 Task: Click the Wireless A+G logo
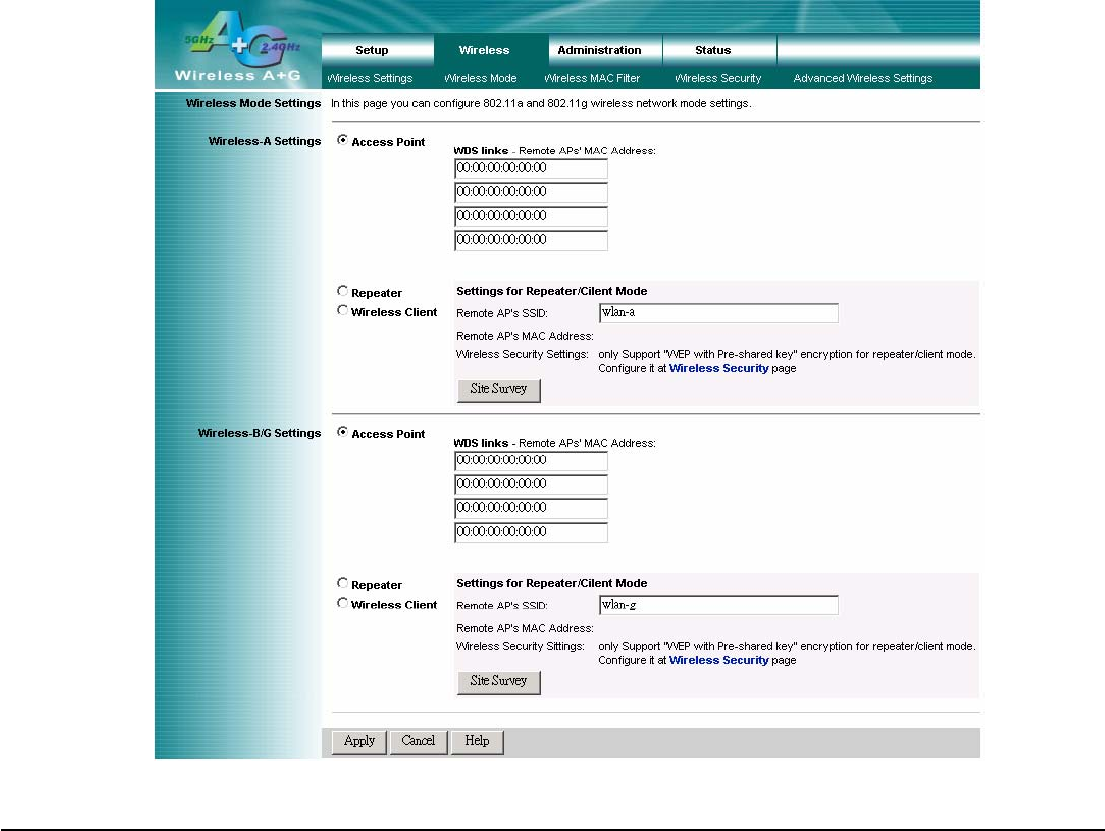pos(240,47)
